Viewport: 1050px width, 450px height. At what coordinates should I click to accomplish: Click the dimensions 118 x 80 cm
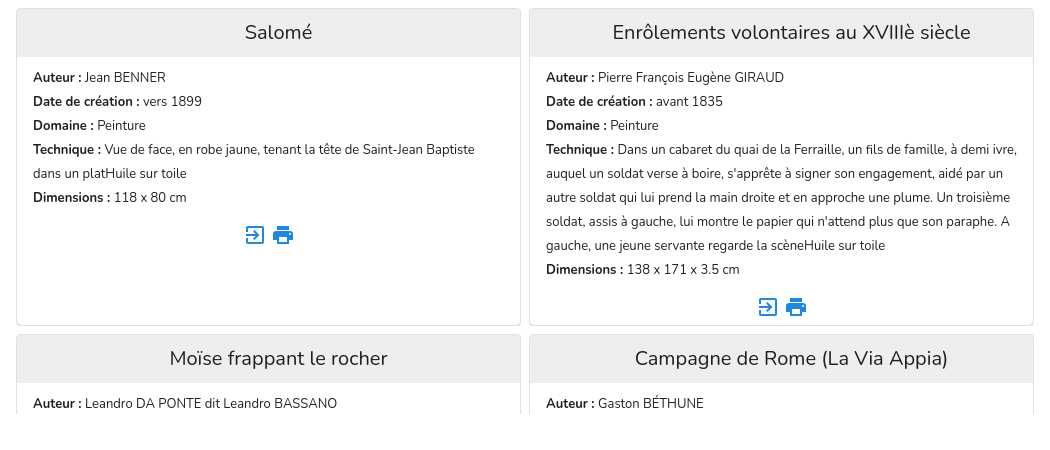[x=150, y=198]
